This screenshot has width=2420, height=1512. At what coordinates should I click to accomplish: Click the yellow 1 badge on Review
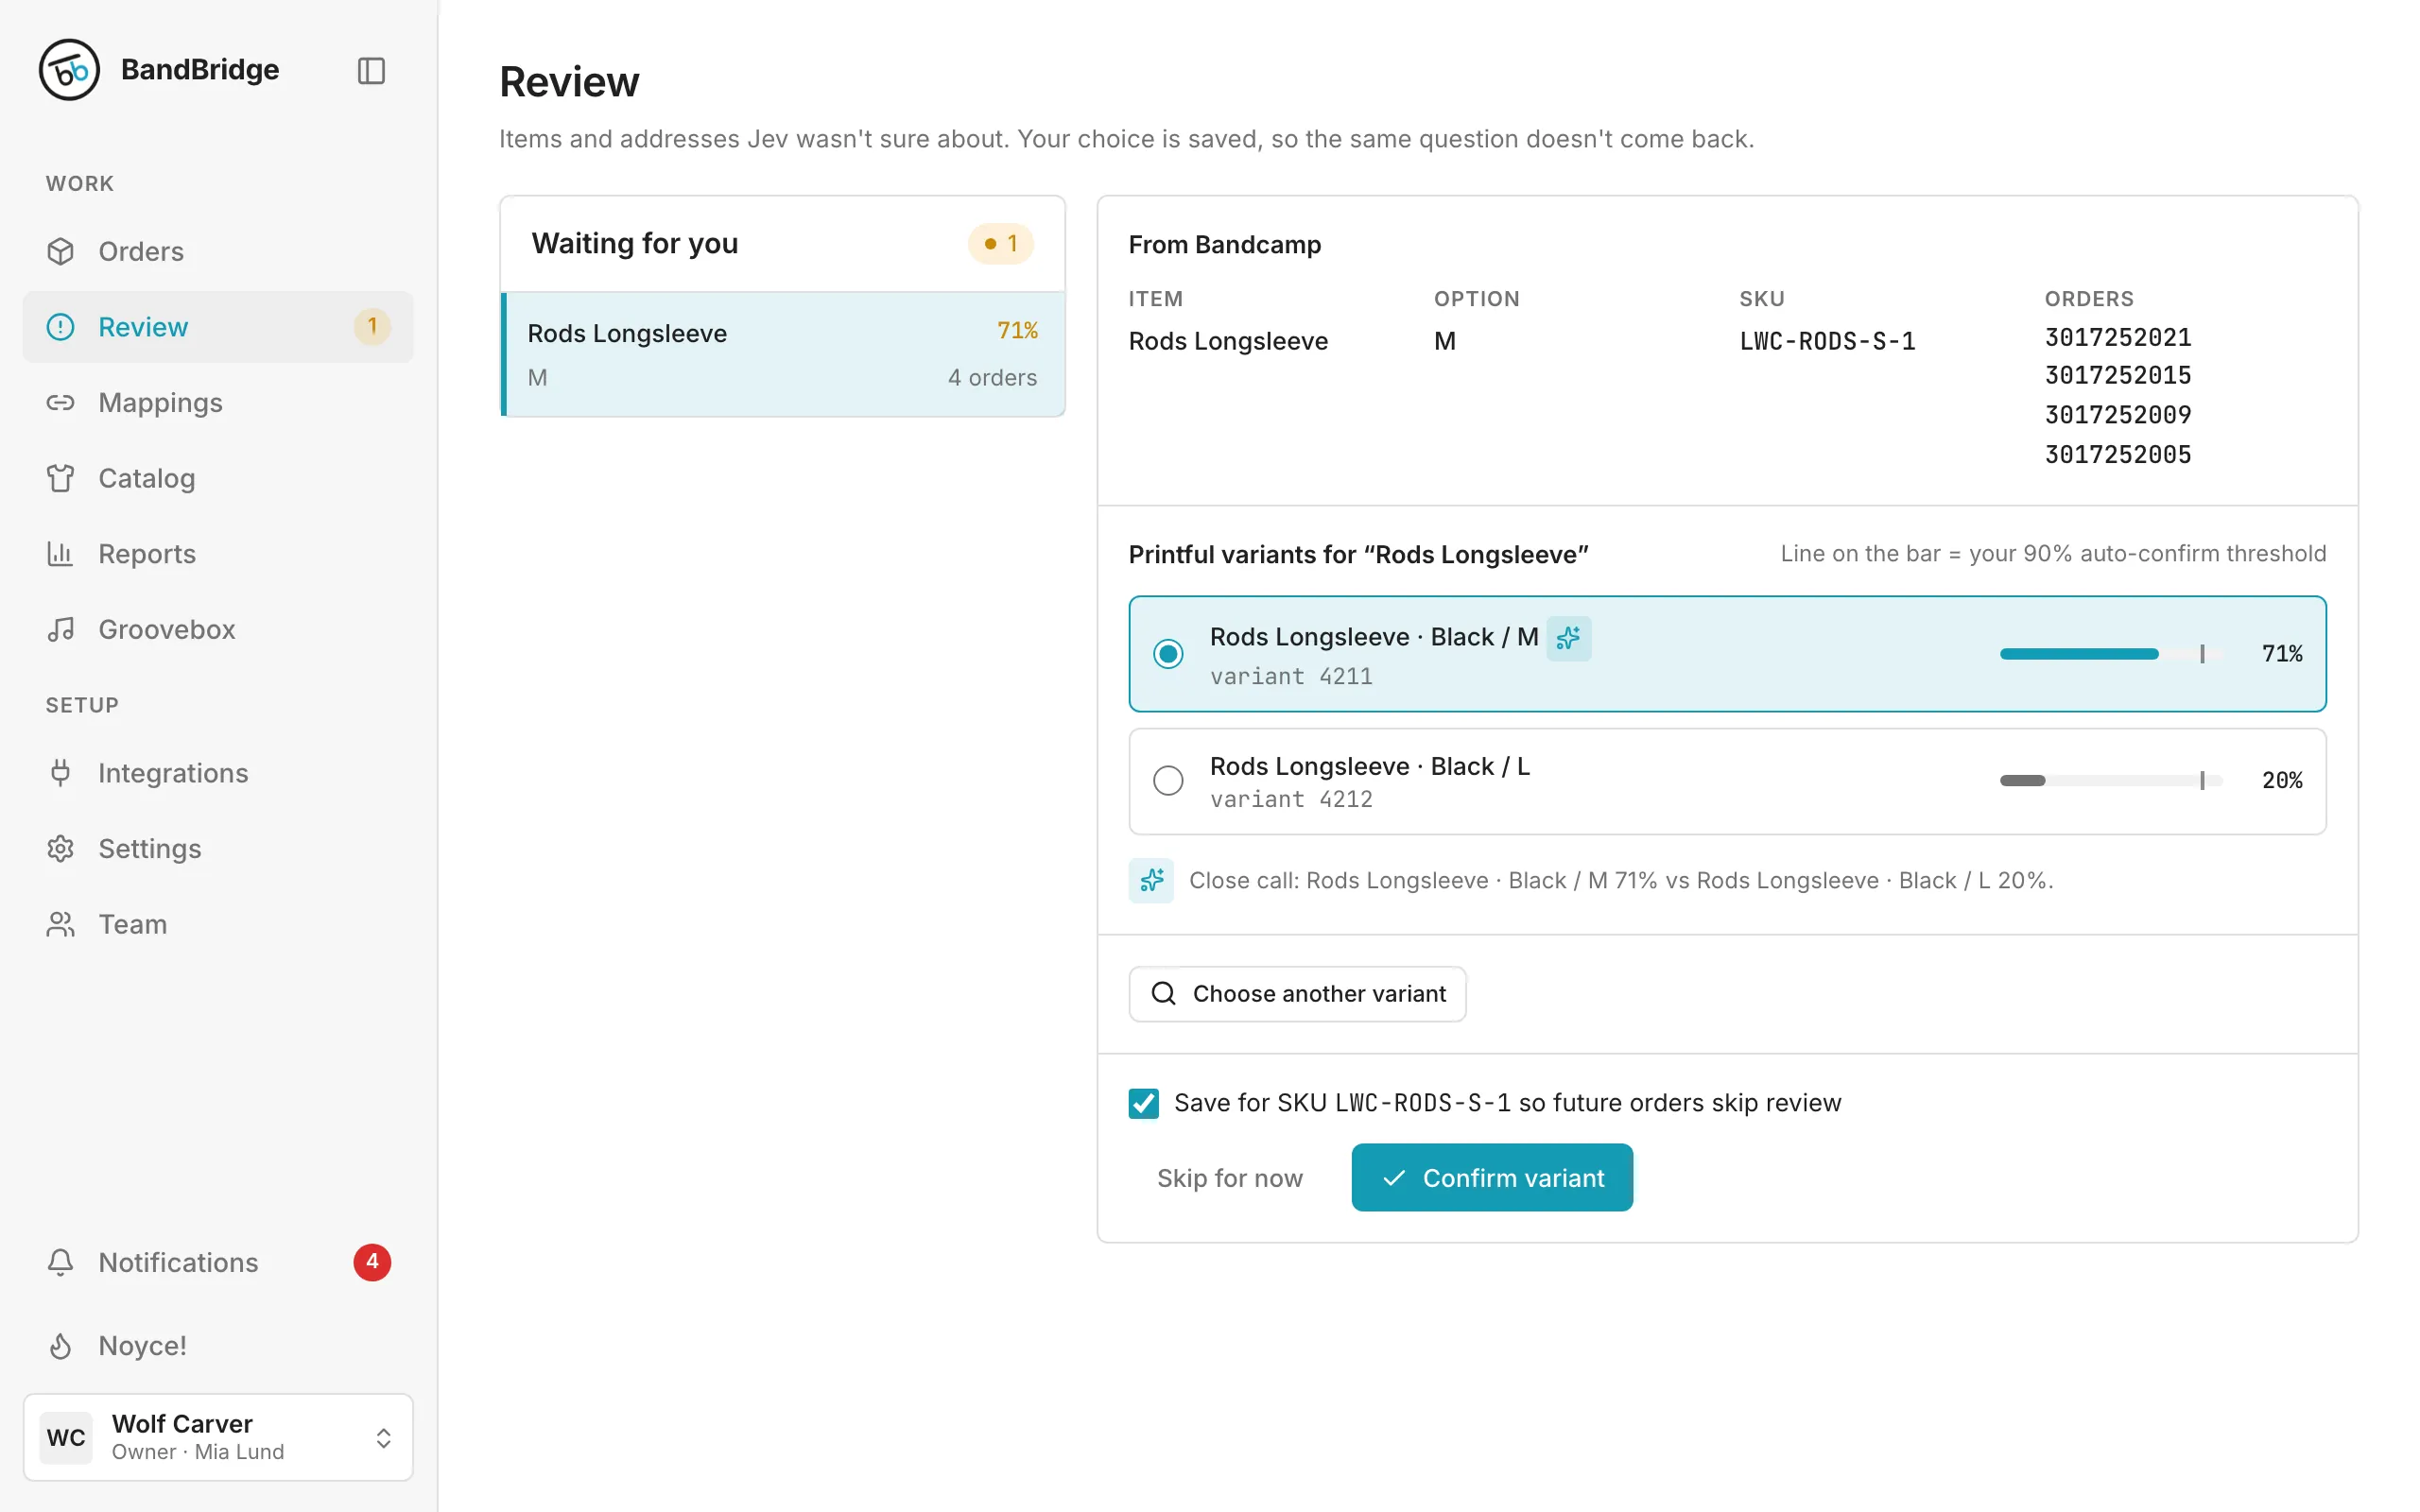372,327
